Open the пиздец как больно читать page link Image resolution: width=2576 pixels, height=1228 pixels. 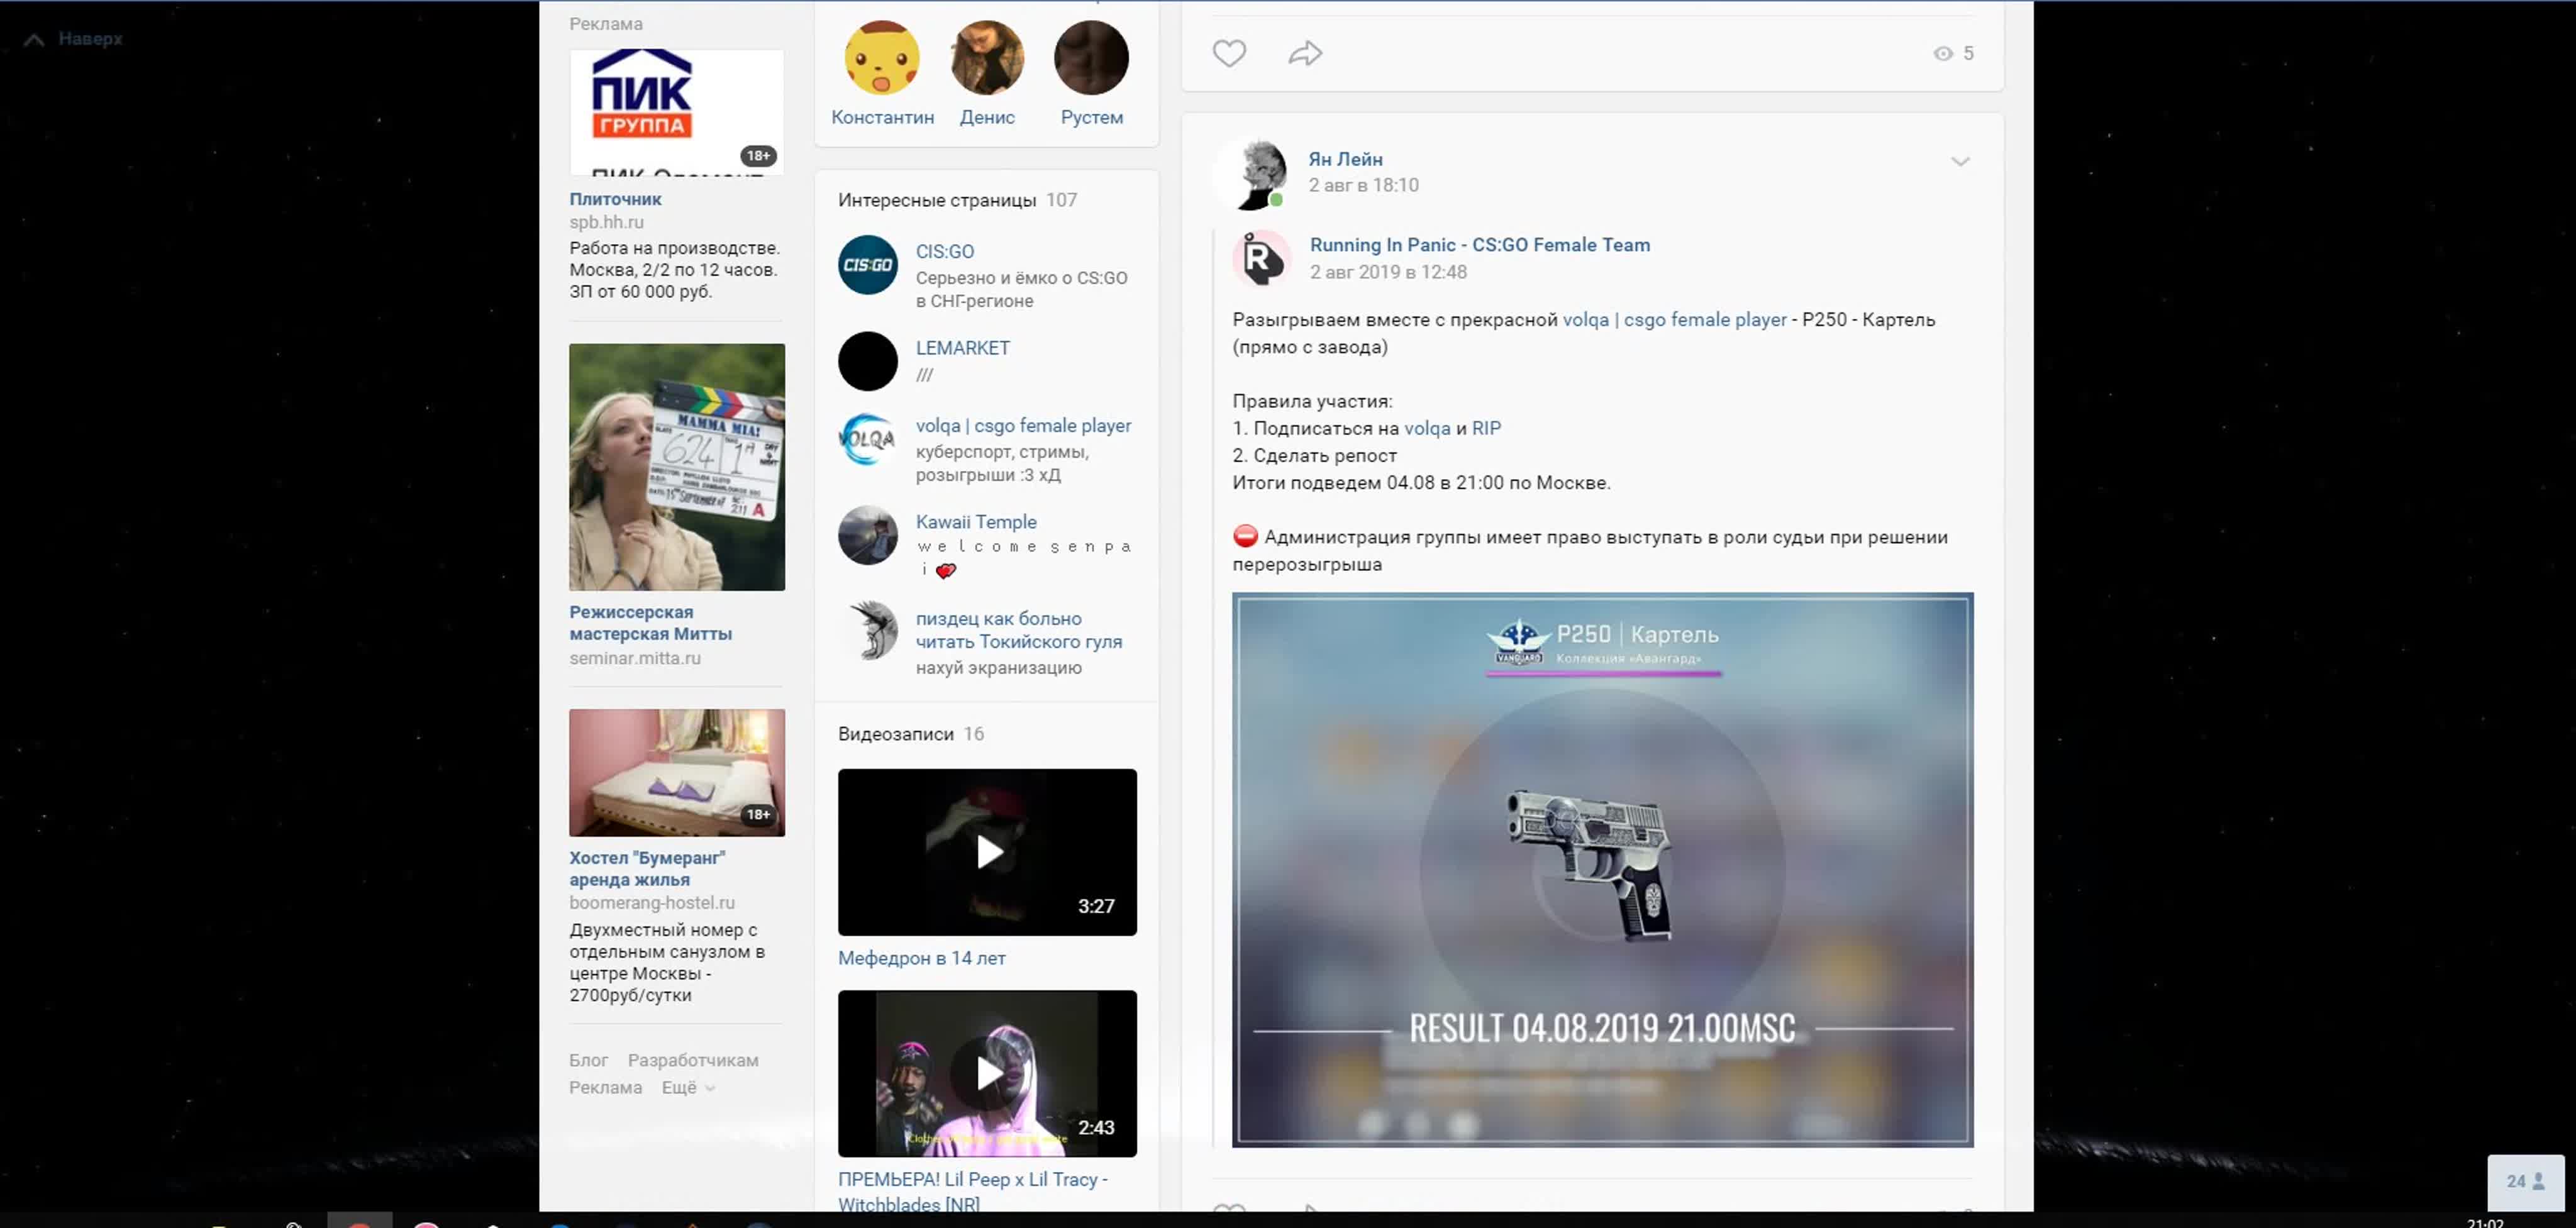1018,630
